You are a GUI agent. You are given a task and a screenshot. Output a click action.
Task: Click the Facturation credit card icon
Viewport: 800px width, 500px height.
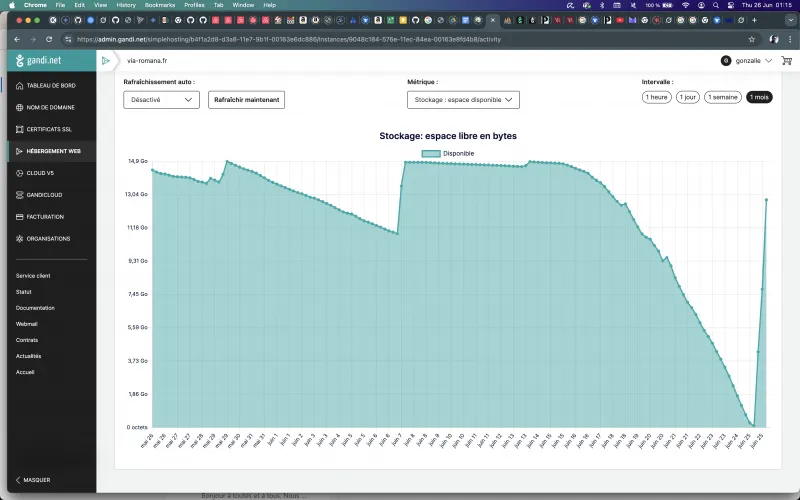point(20,216)
